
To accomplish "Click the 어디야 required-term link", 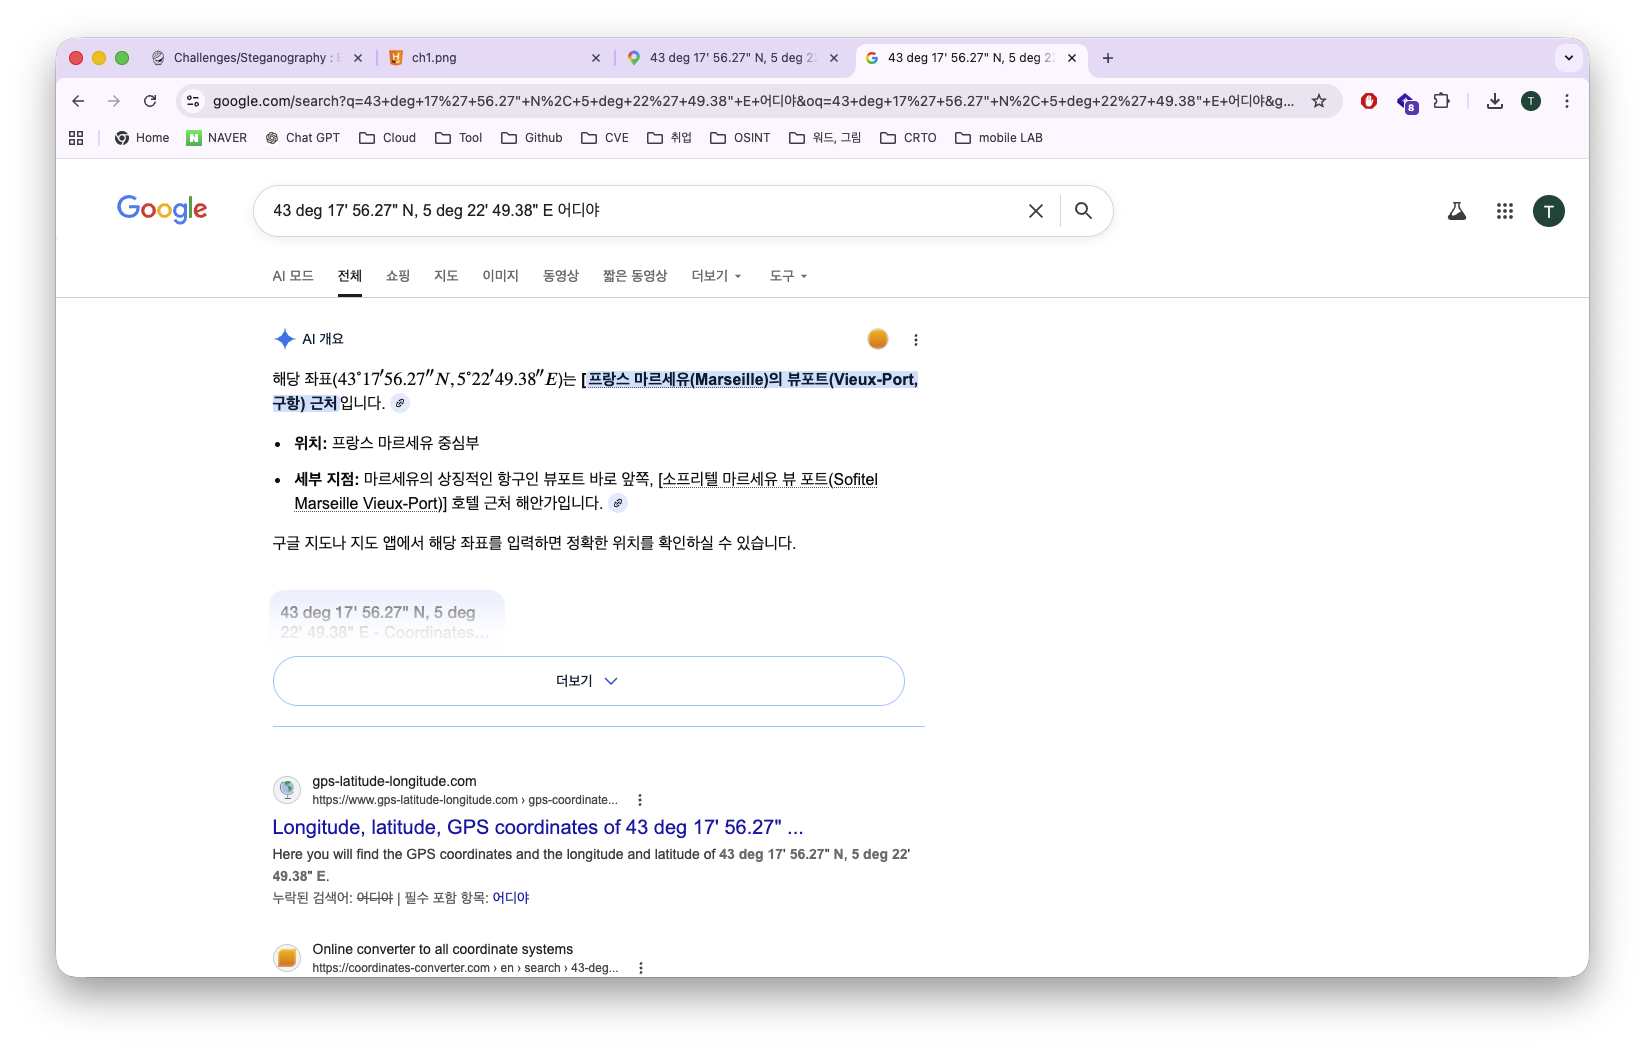I will click(511, 898).
